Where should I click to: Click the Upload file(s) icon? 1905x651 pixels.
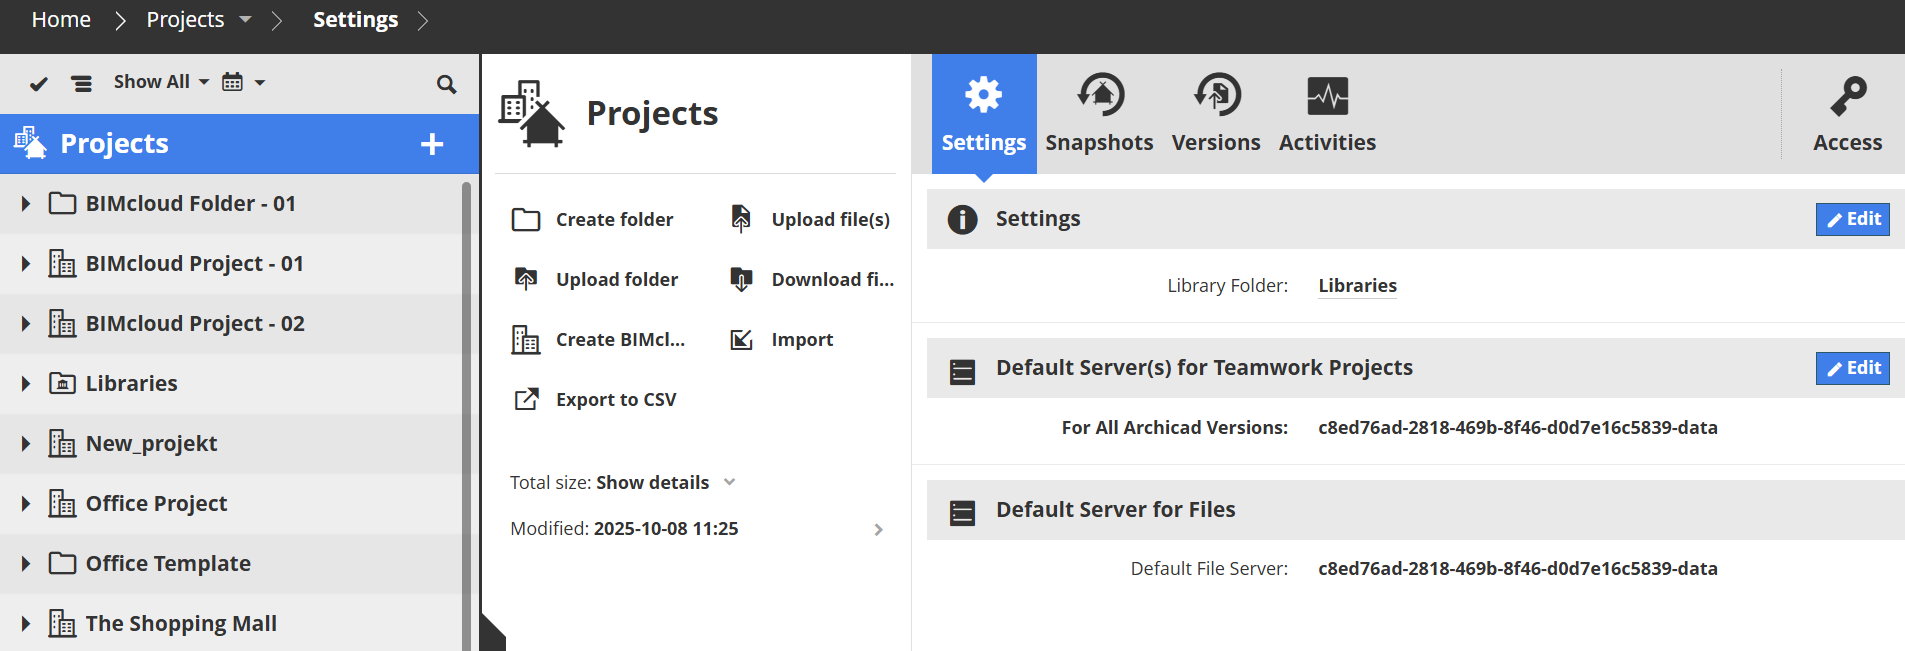click(x=741, y=219)
